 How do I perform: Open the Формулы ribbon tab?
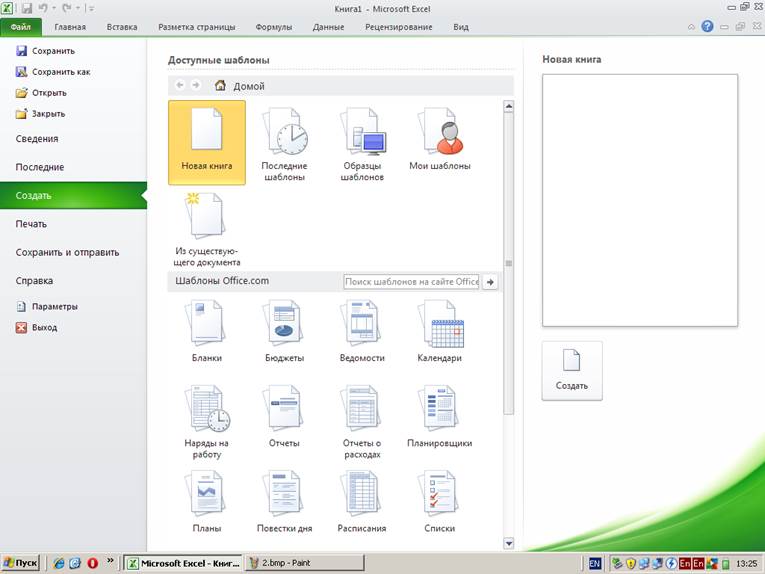point(274,27)
